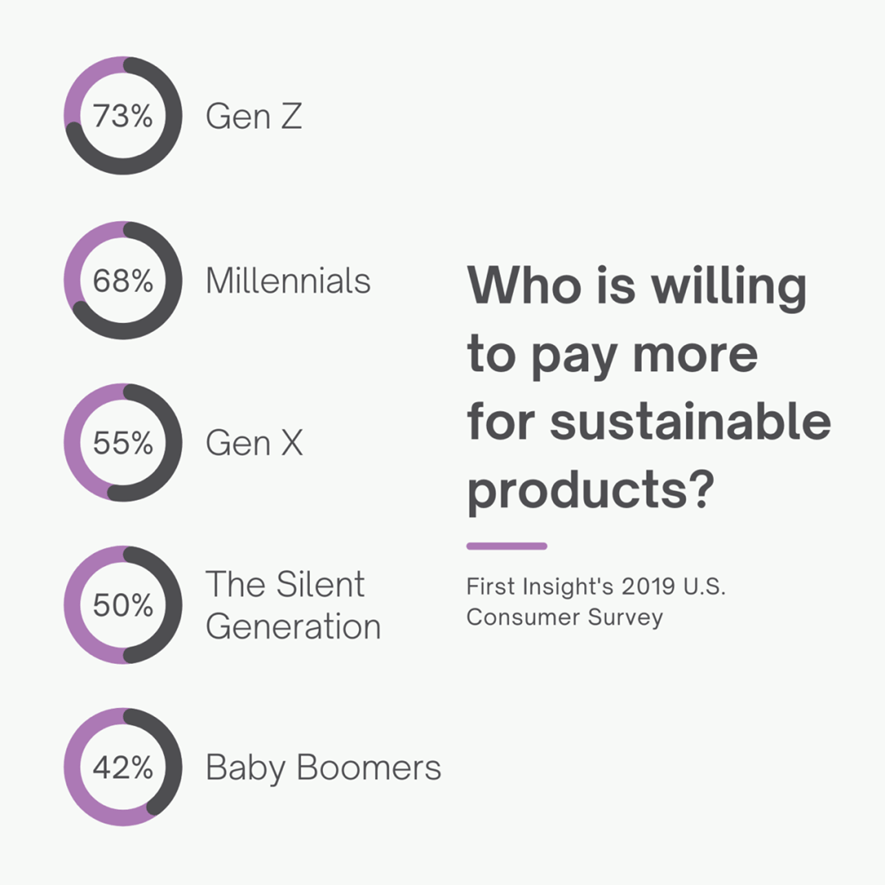Click the Gen X label
The image size is (885, 885).
coord(254,442)
